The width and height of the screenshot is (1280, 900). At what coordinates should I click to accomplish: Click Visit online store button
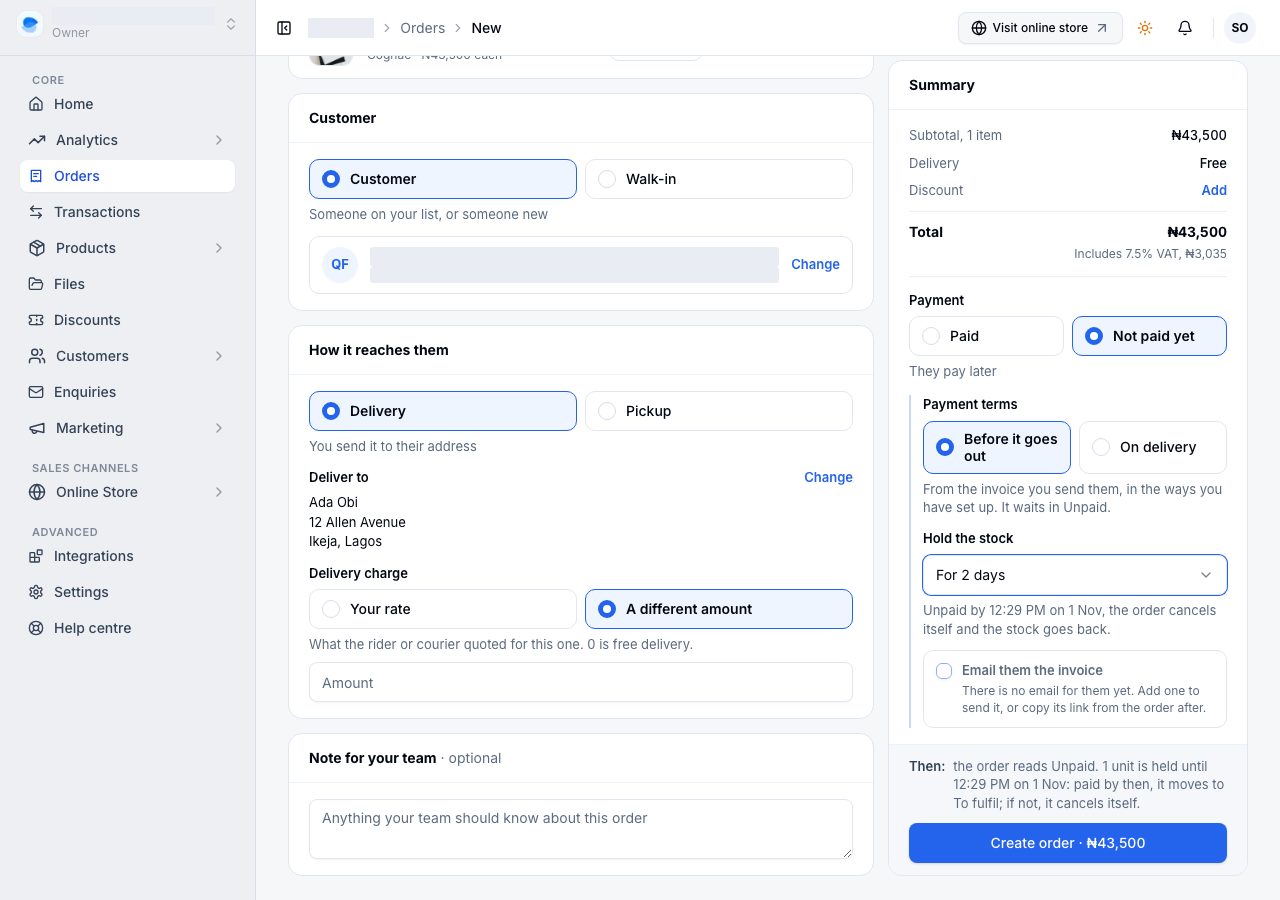[1040, 28]
